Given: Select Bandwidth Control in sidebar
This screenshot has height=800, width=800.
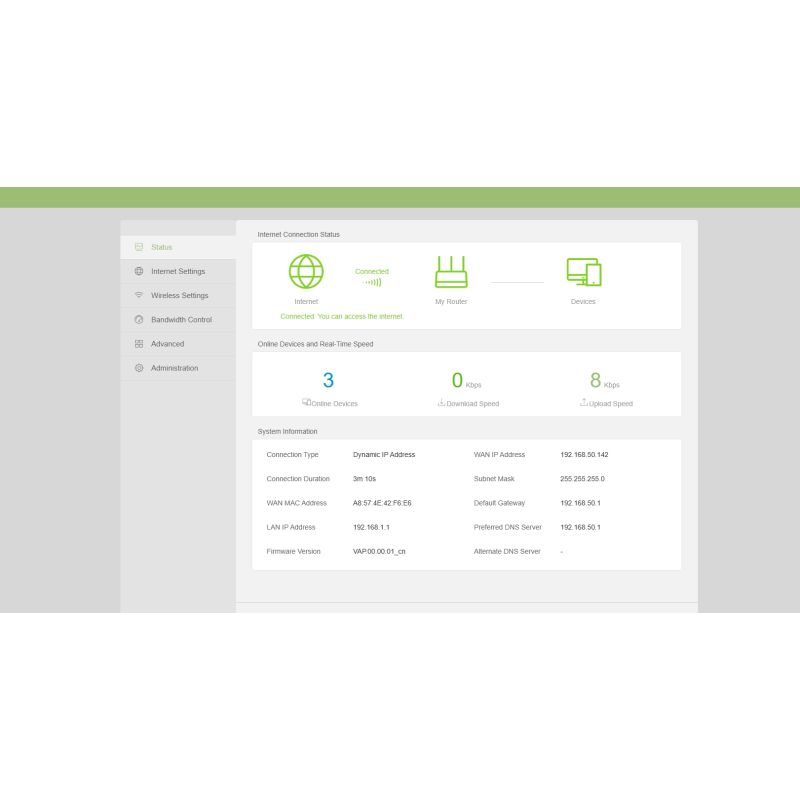Looking at the screenshot, I should coord(181,320).
